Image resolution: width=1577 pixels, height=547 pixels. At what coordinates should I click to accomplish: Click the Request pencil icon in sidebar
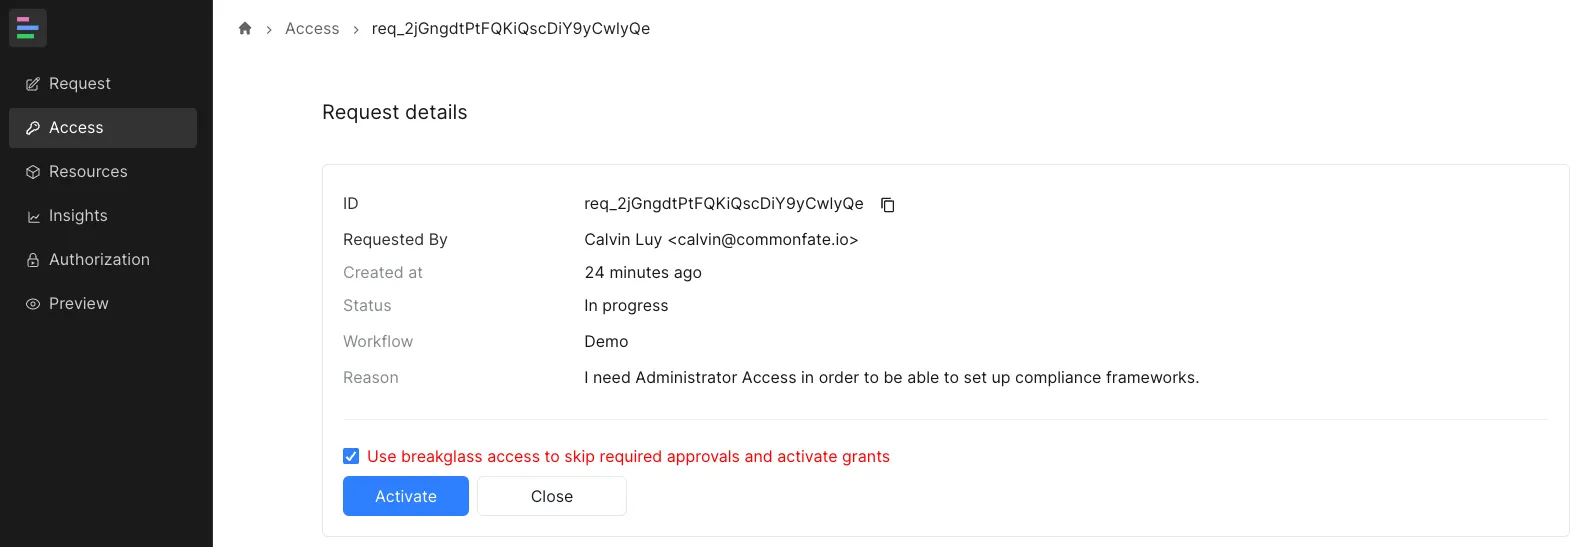pyautogui.click(x=33, y=84)
